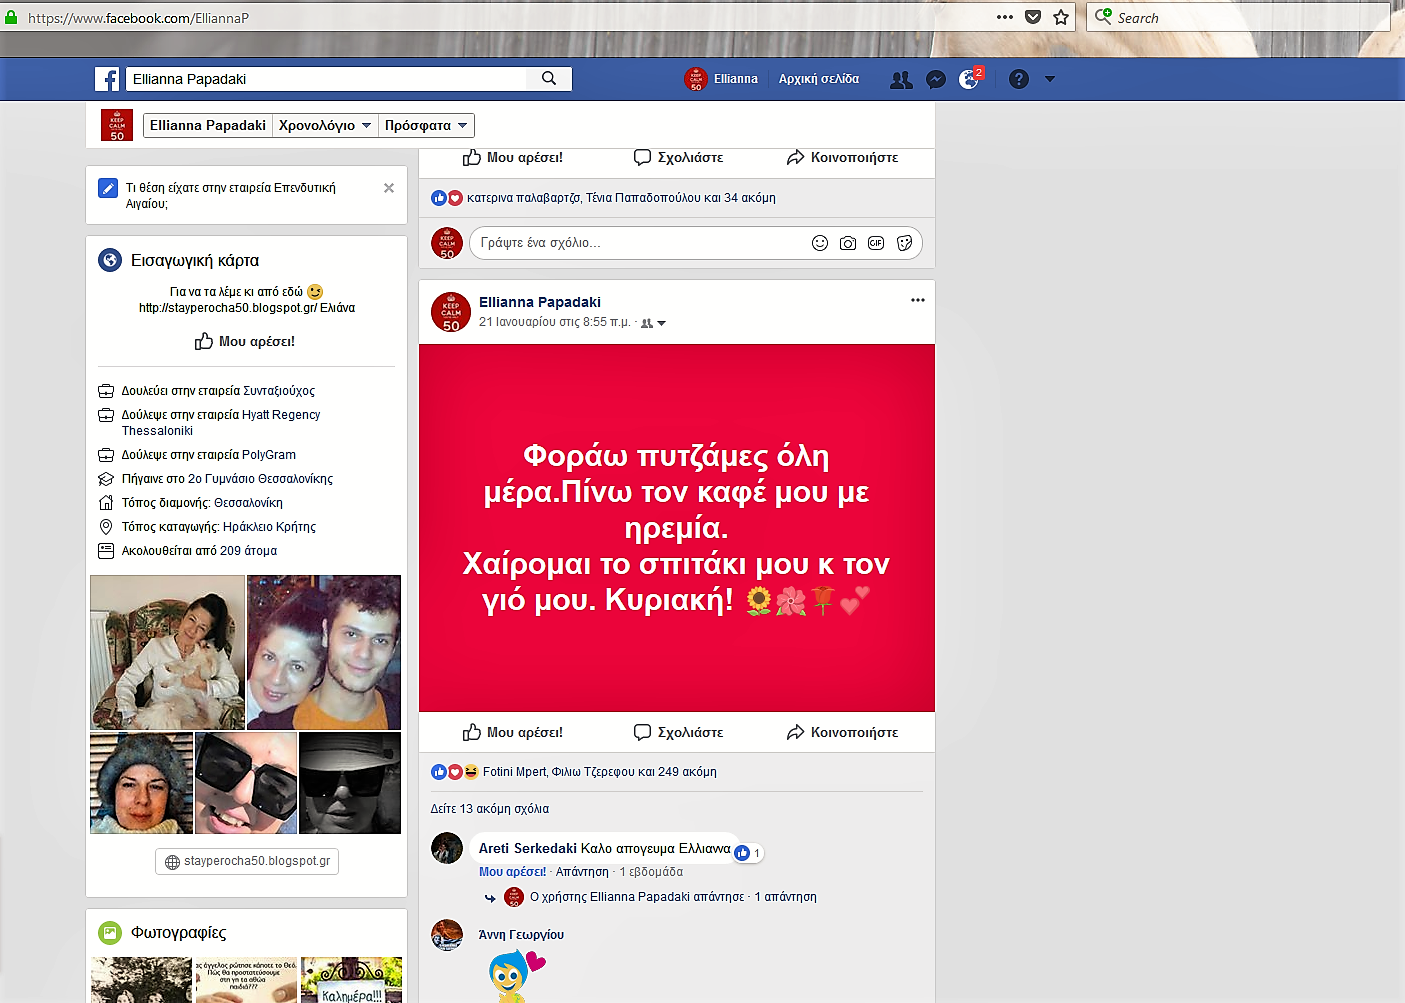Click the edit pencil icon on question card
Image resolution: width=1405 pixels, height=1003 pixels.
[x=108, y=188]
